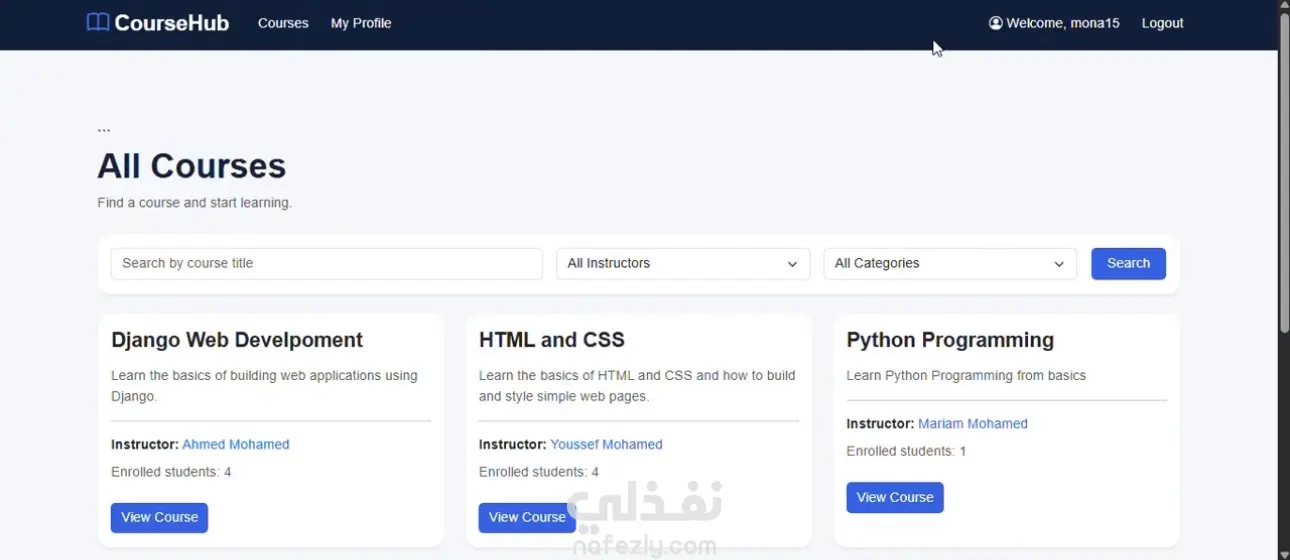Click the blue Search button
The height and width of the screenshot is (560, 1290).
coord(1128,263)
